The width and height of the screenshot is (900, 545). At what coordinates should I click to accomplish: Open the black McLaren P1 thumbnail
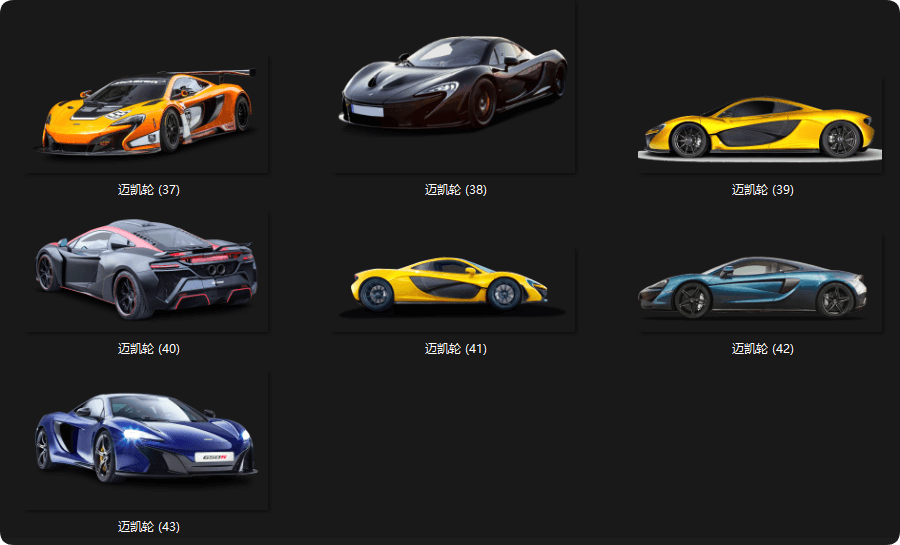[454, 85]
